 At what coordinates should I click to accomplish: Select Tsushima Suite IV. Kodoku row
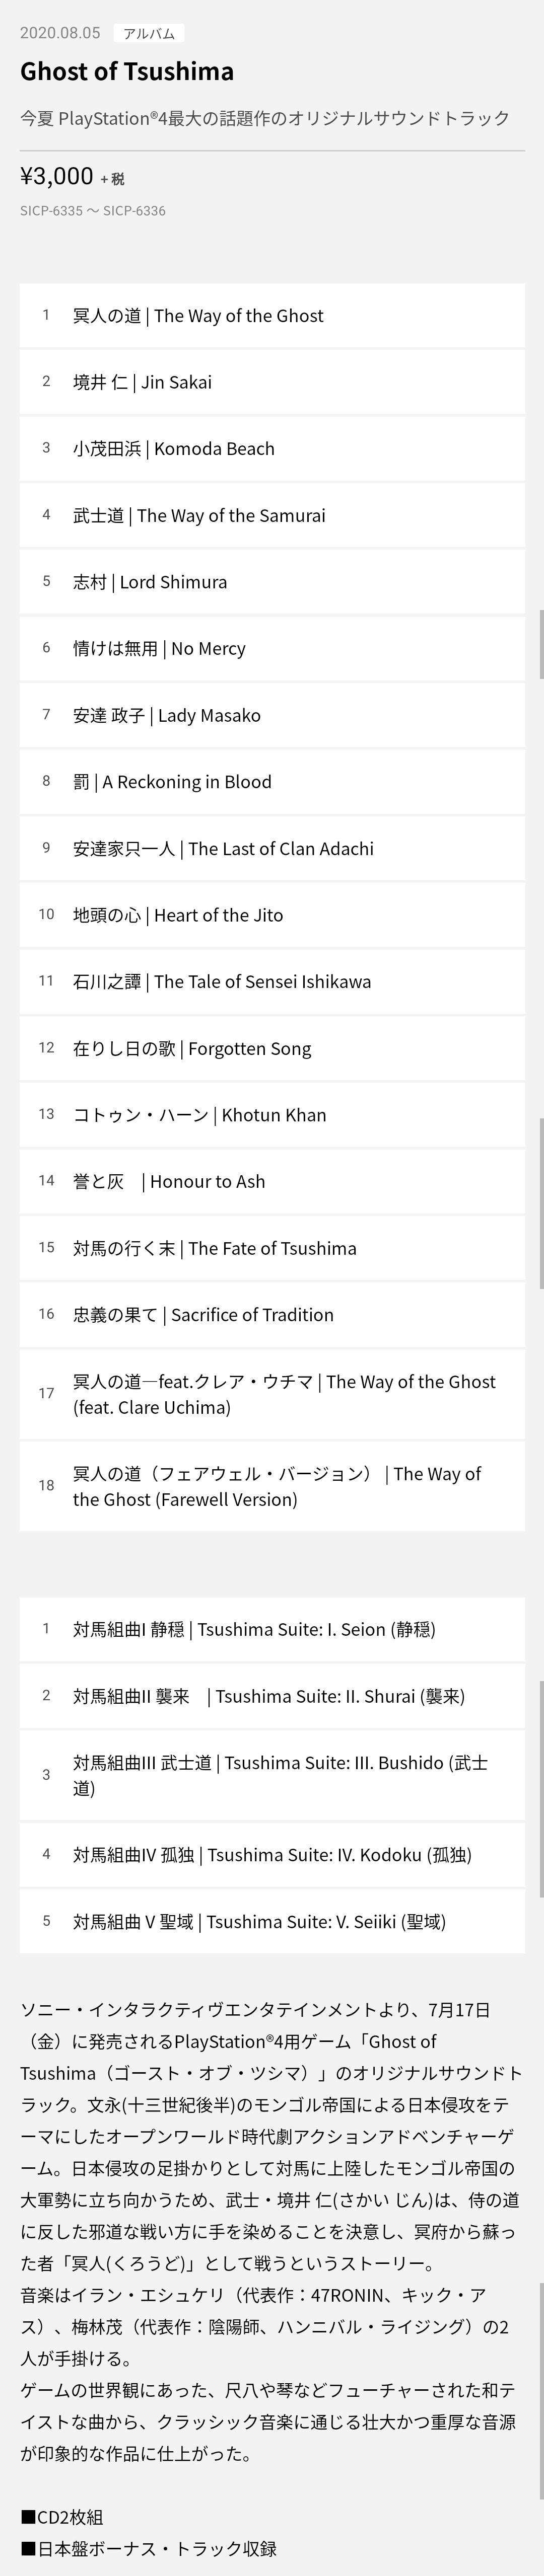point(272,1855)
